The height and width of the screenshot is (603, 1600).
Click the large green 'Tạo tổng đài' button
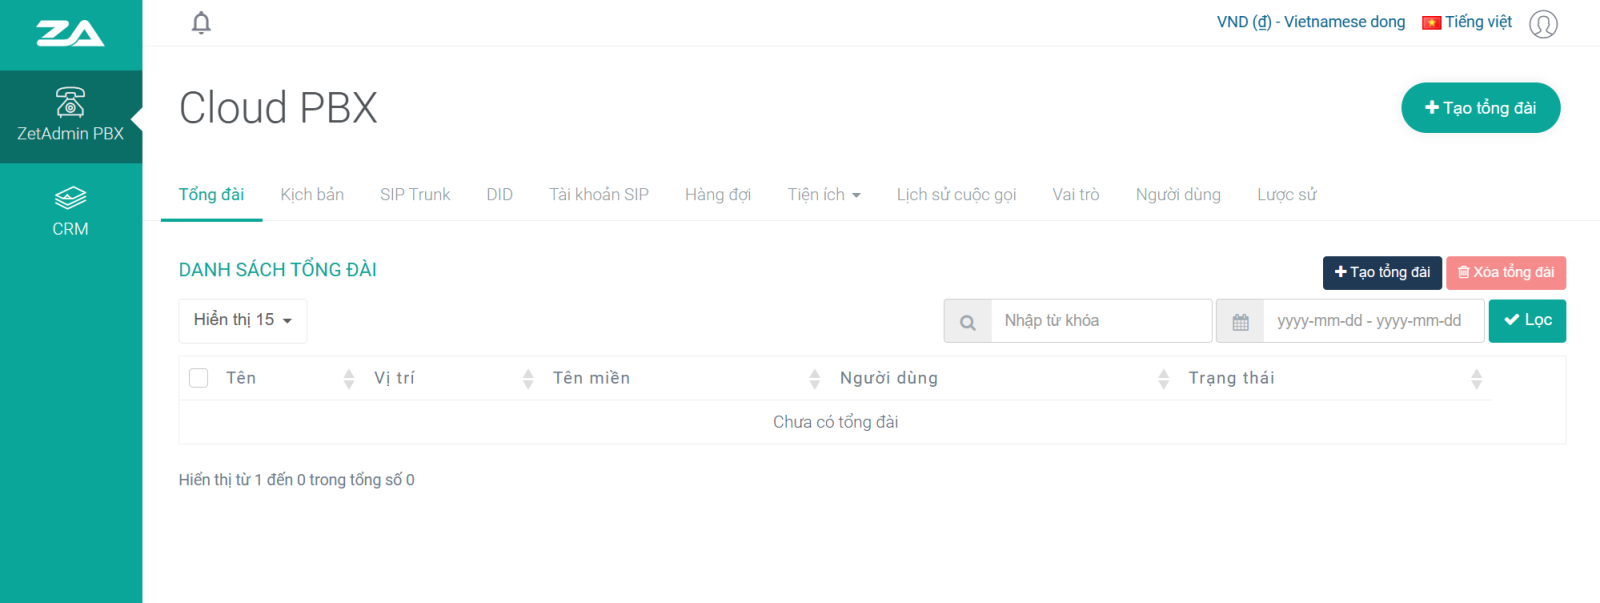click(1480, 108)
